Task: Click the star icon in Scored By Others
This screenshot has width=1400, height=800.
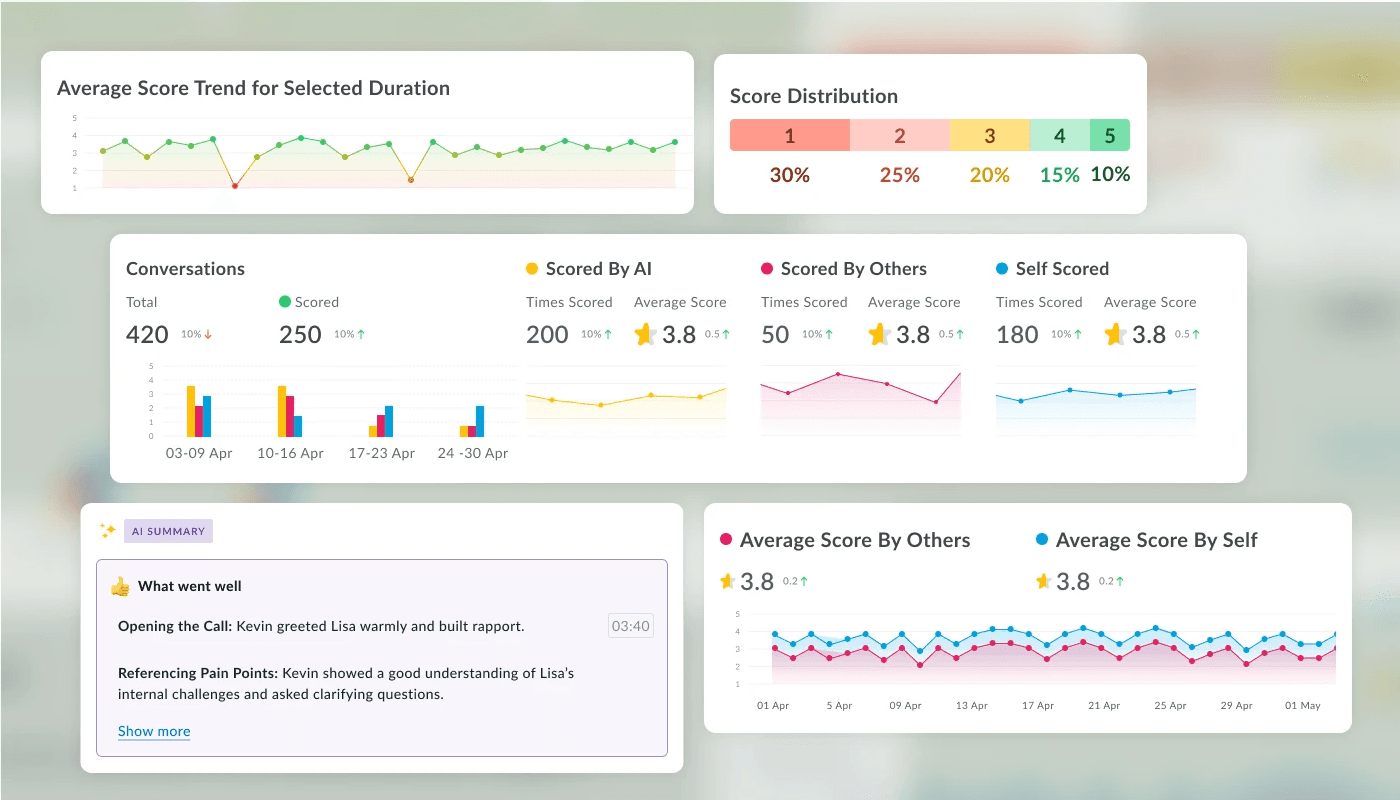Action: pyautogui.click(x=879, y=334)
